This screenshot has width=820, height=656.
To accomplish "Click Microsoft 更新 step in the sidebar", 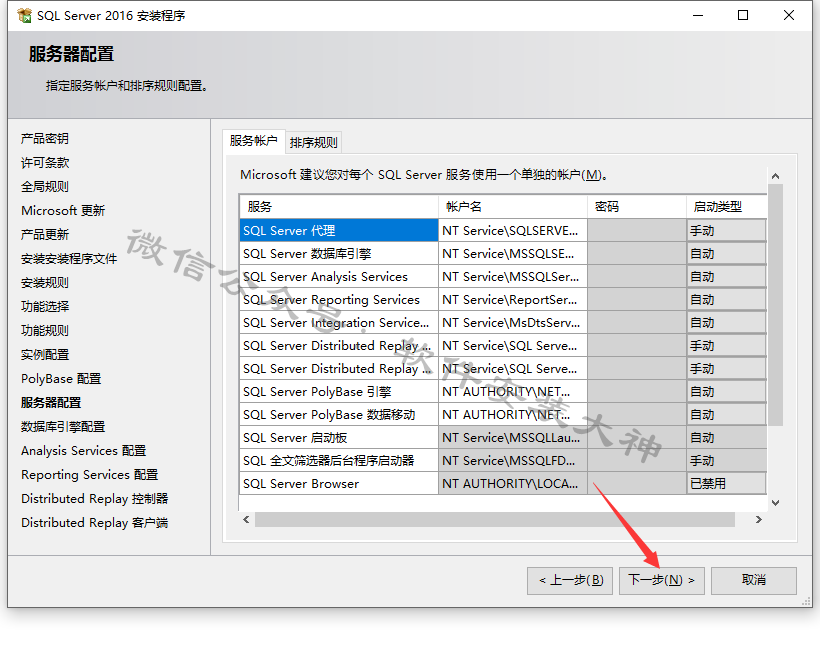I will coord(63,211).
